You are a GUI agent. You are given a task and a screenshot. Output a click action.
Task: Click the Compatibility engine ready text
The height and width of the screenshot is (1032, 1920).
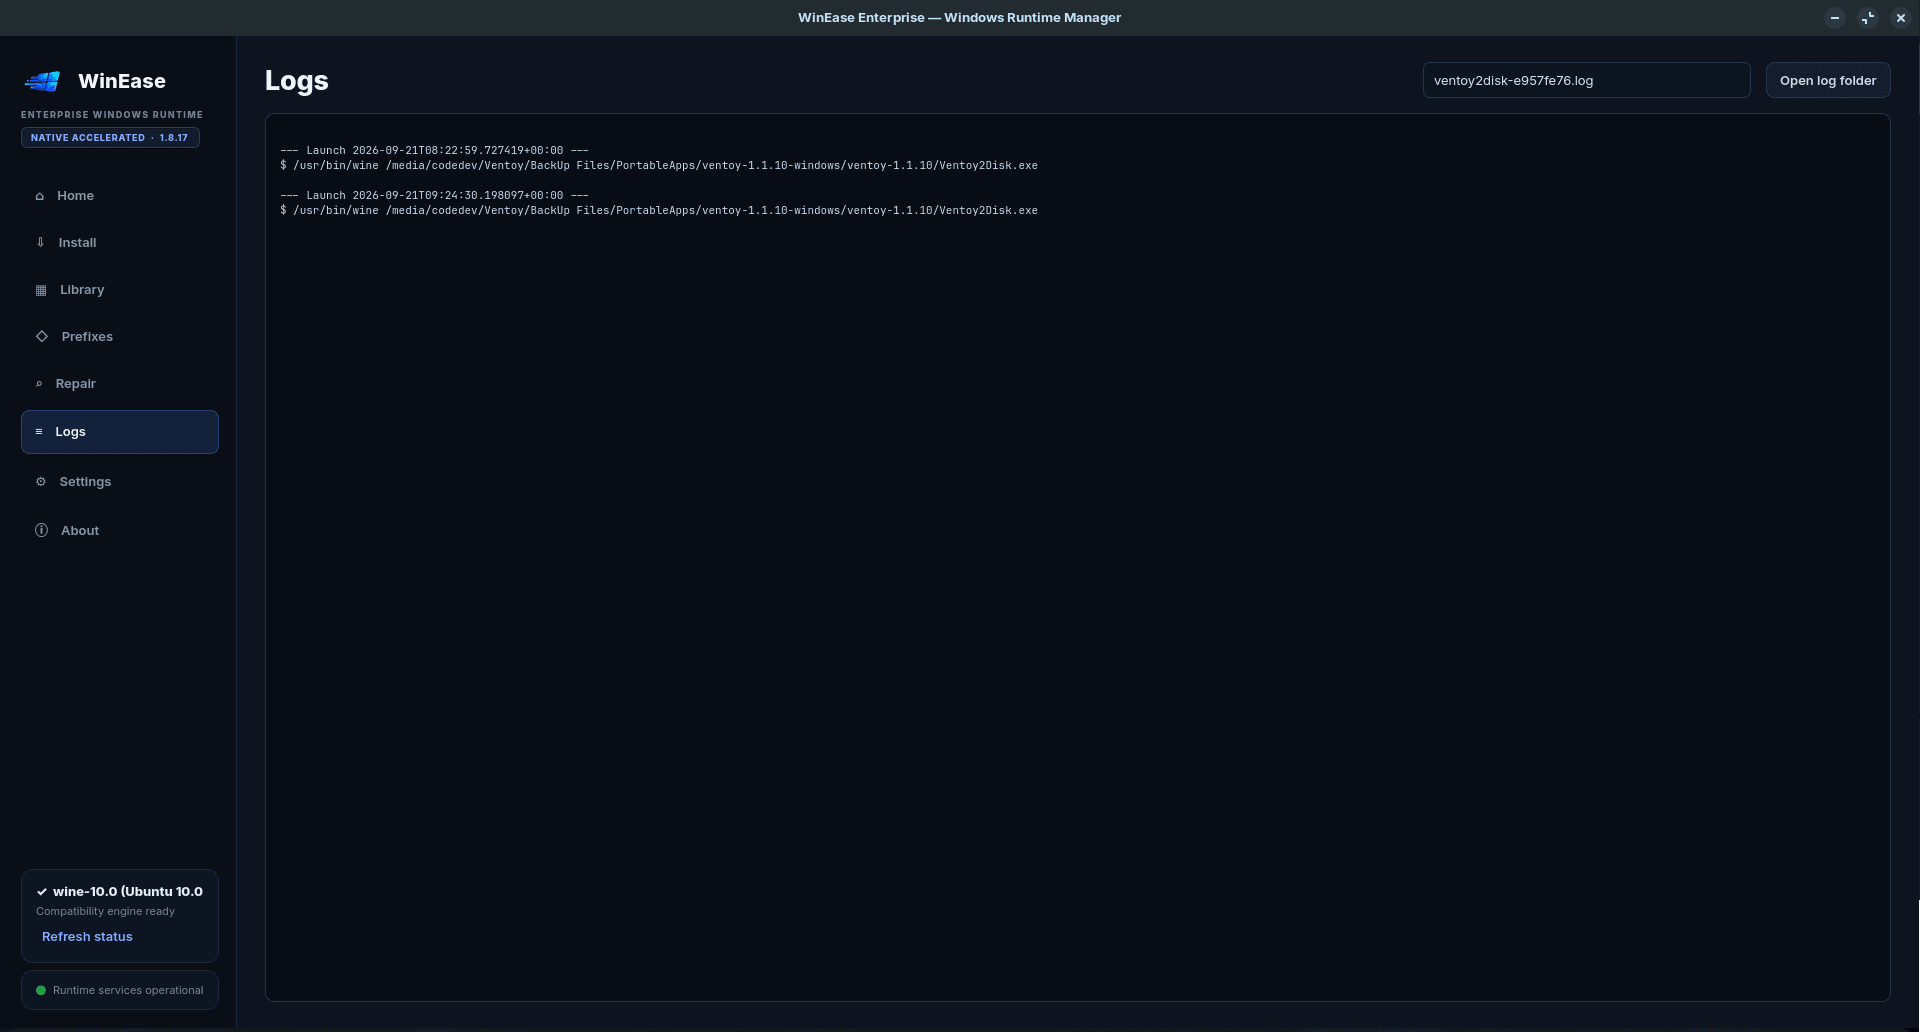(105, 912)
